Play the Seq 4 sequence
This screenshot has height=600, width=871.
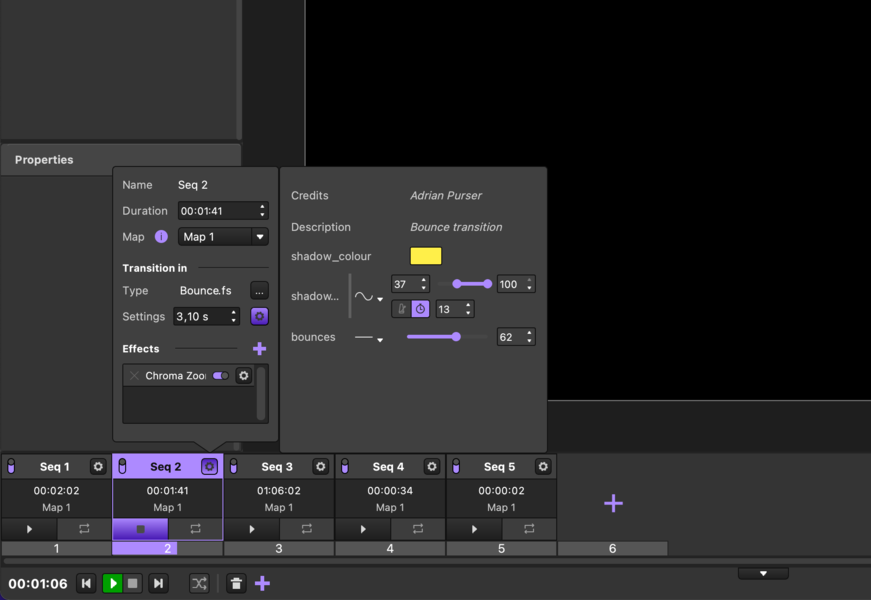click(x=362, y=529)
